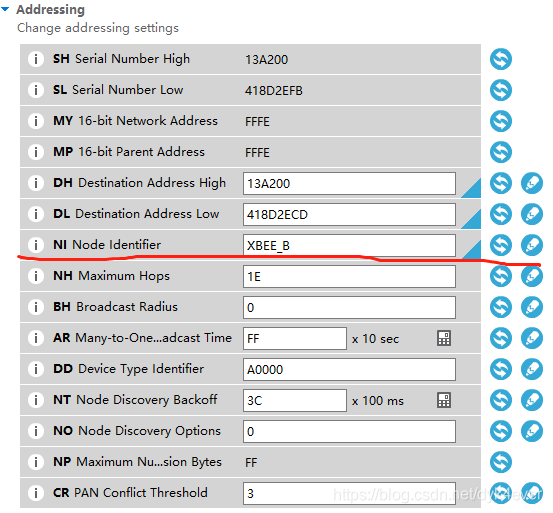Edit the NH Maximum Hops field
Screen dimensions: 553x513
(x=349, y=276)
